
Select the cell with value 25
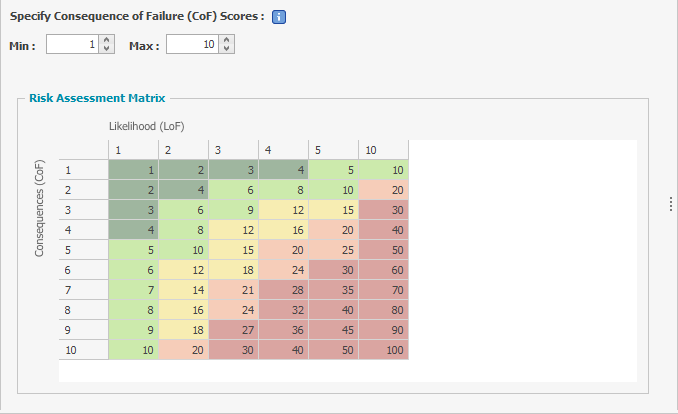[333, 250]
